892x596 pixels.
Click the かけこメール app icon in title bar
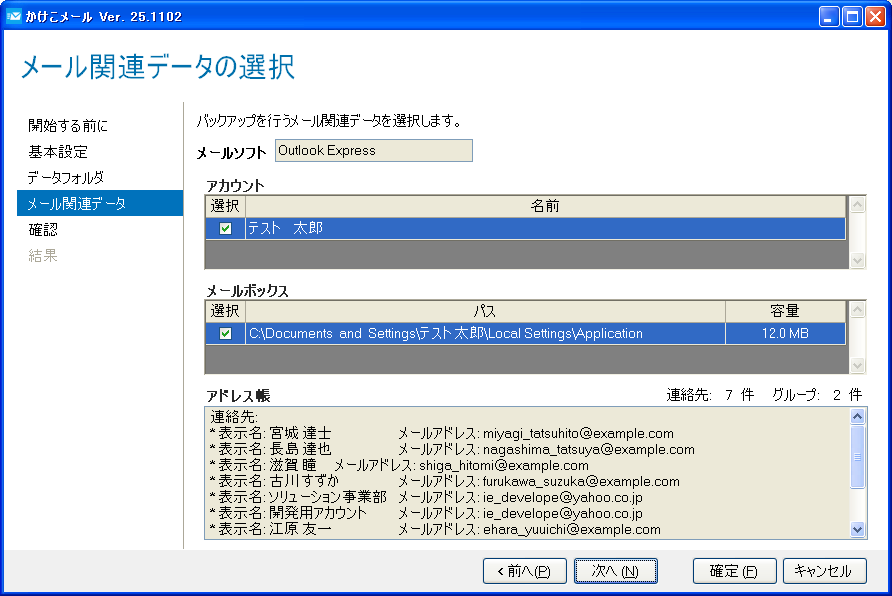coord(14,16)
